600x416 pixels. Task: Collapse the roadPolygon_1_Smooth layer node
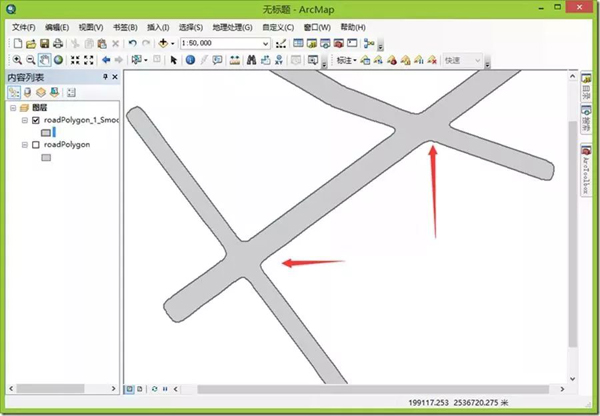25,120
